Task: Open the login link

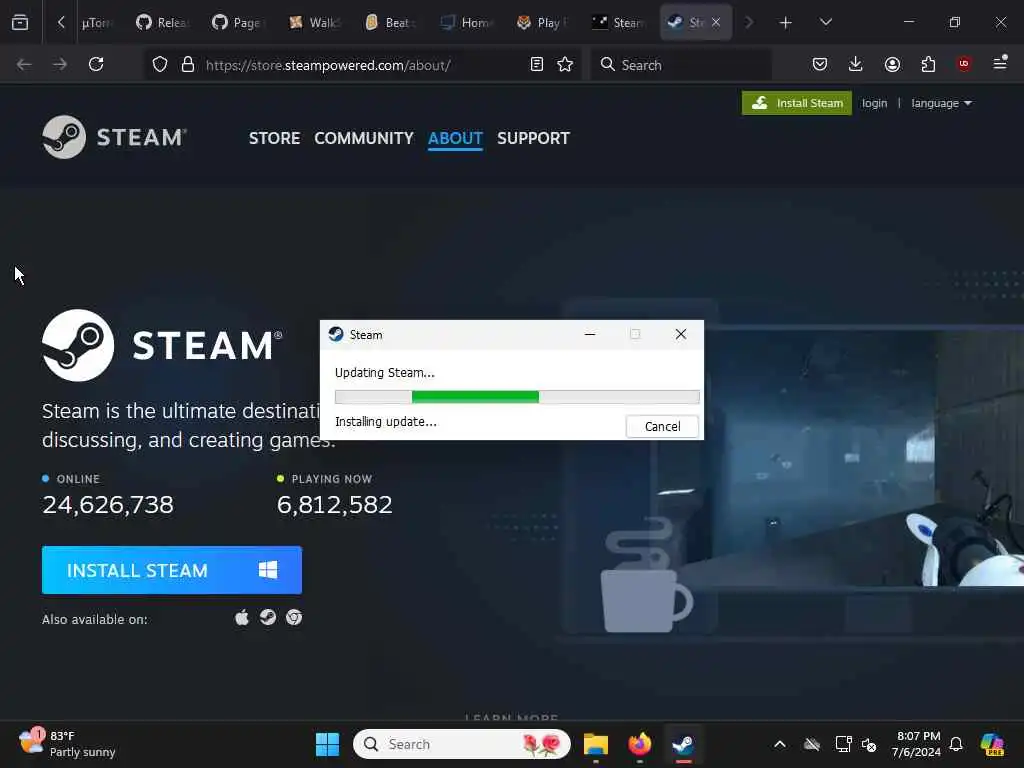Action: pyautogui.click(x=874, y=103)
